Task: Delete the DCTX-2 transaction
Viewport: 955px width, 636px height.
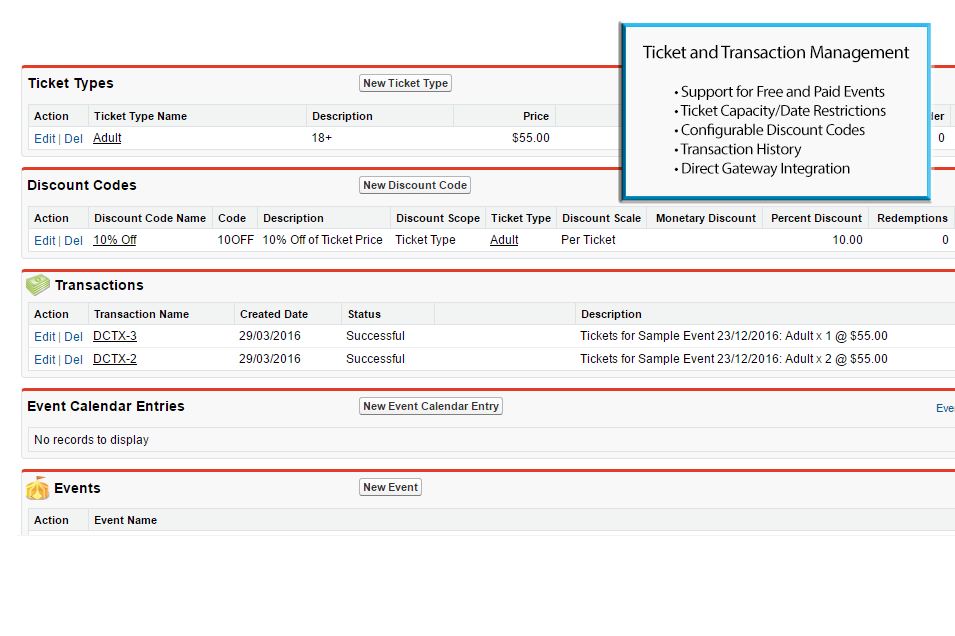Action: point(74,360)
